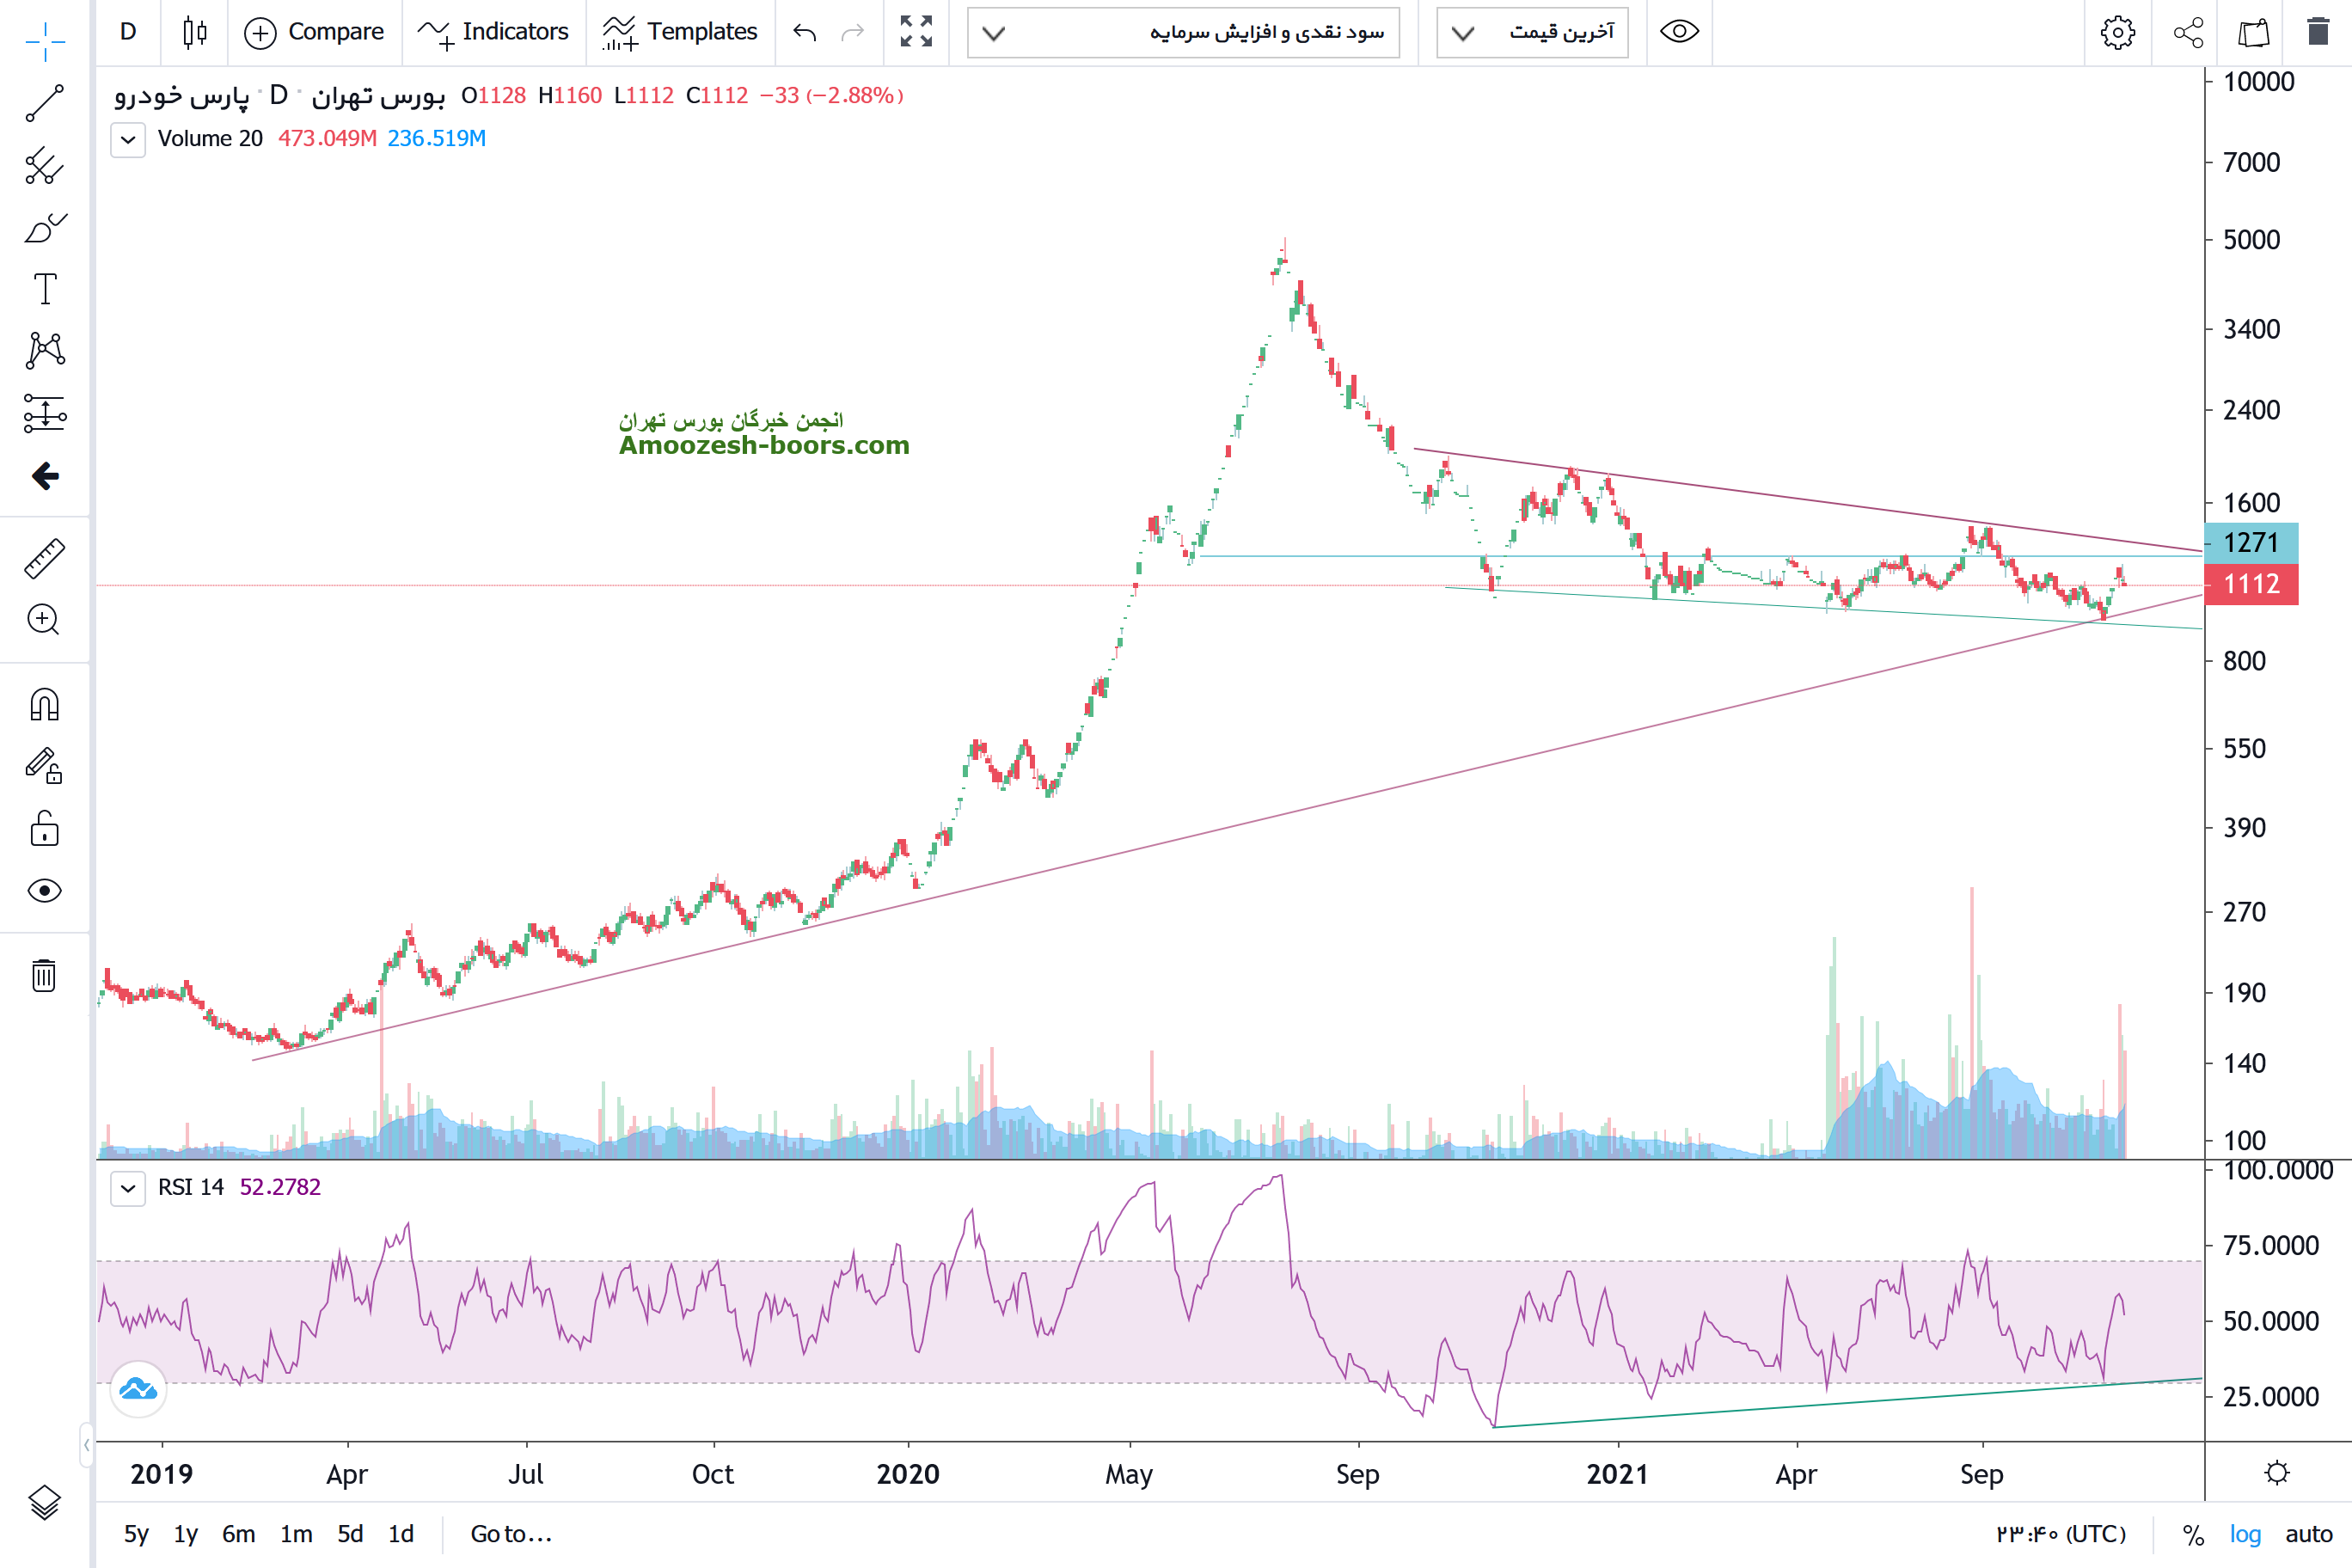This screenshot has height=1568, width=2352.
Task: Toggle auto scale for price axis
Action: click(2308, 1534)
